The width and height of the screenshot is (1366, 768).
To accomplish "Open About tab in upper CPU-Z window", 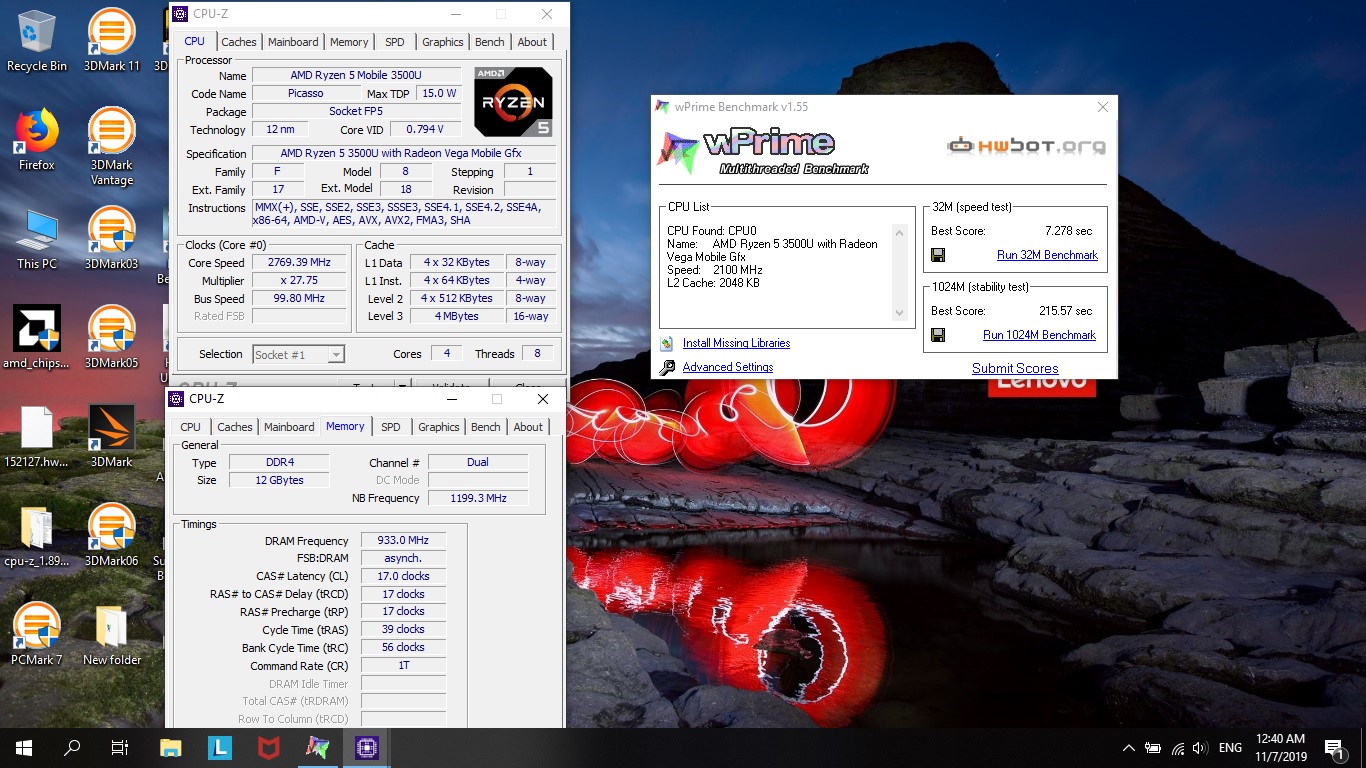I will (x=532, y=42).
